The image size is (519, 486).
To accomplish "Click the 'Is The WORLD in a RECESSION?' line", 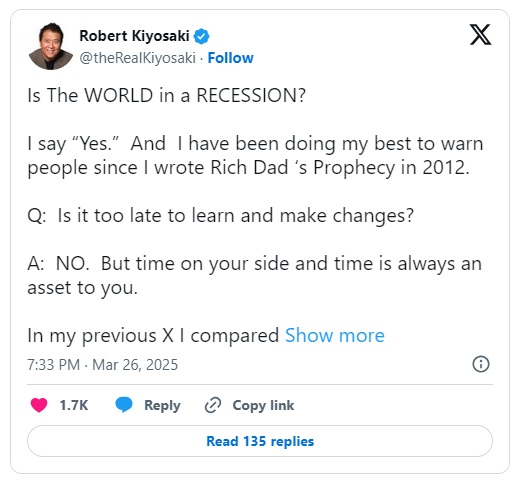I will (167, 95).
